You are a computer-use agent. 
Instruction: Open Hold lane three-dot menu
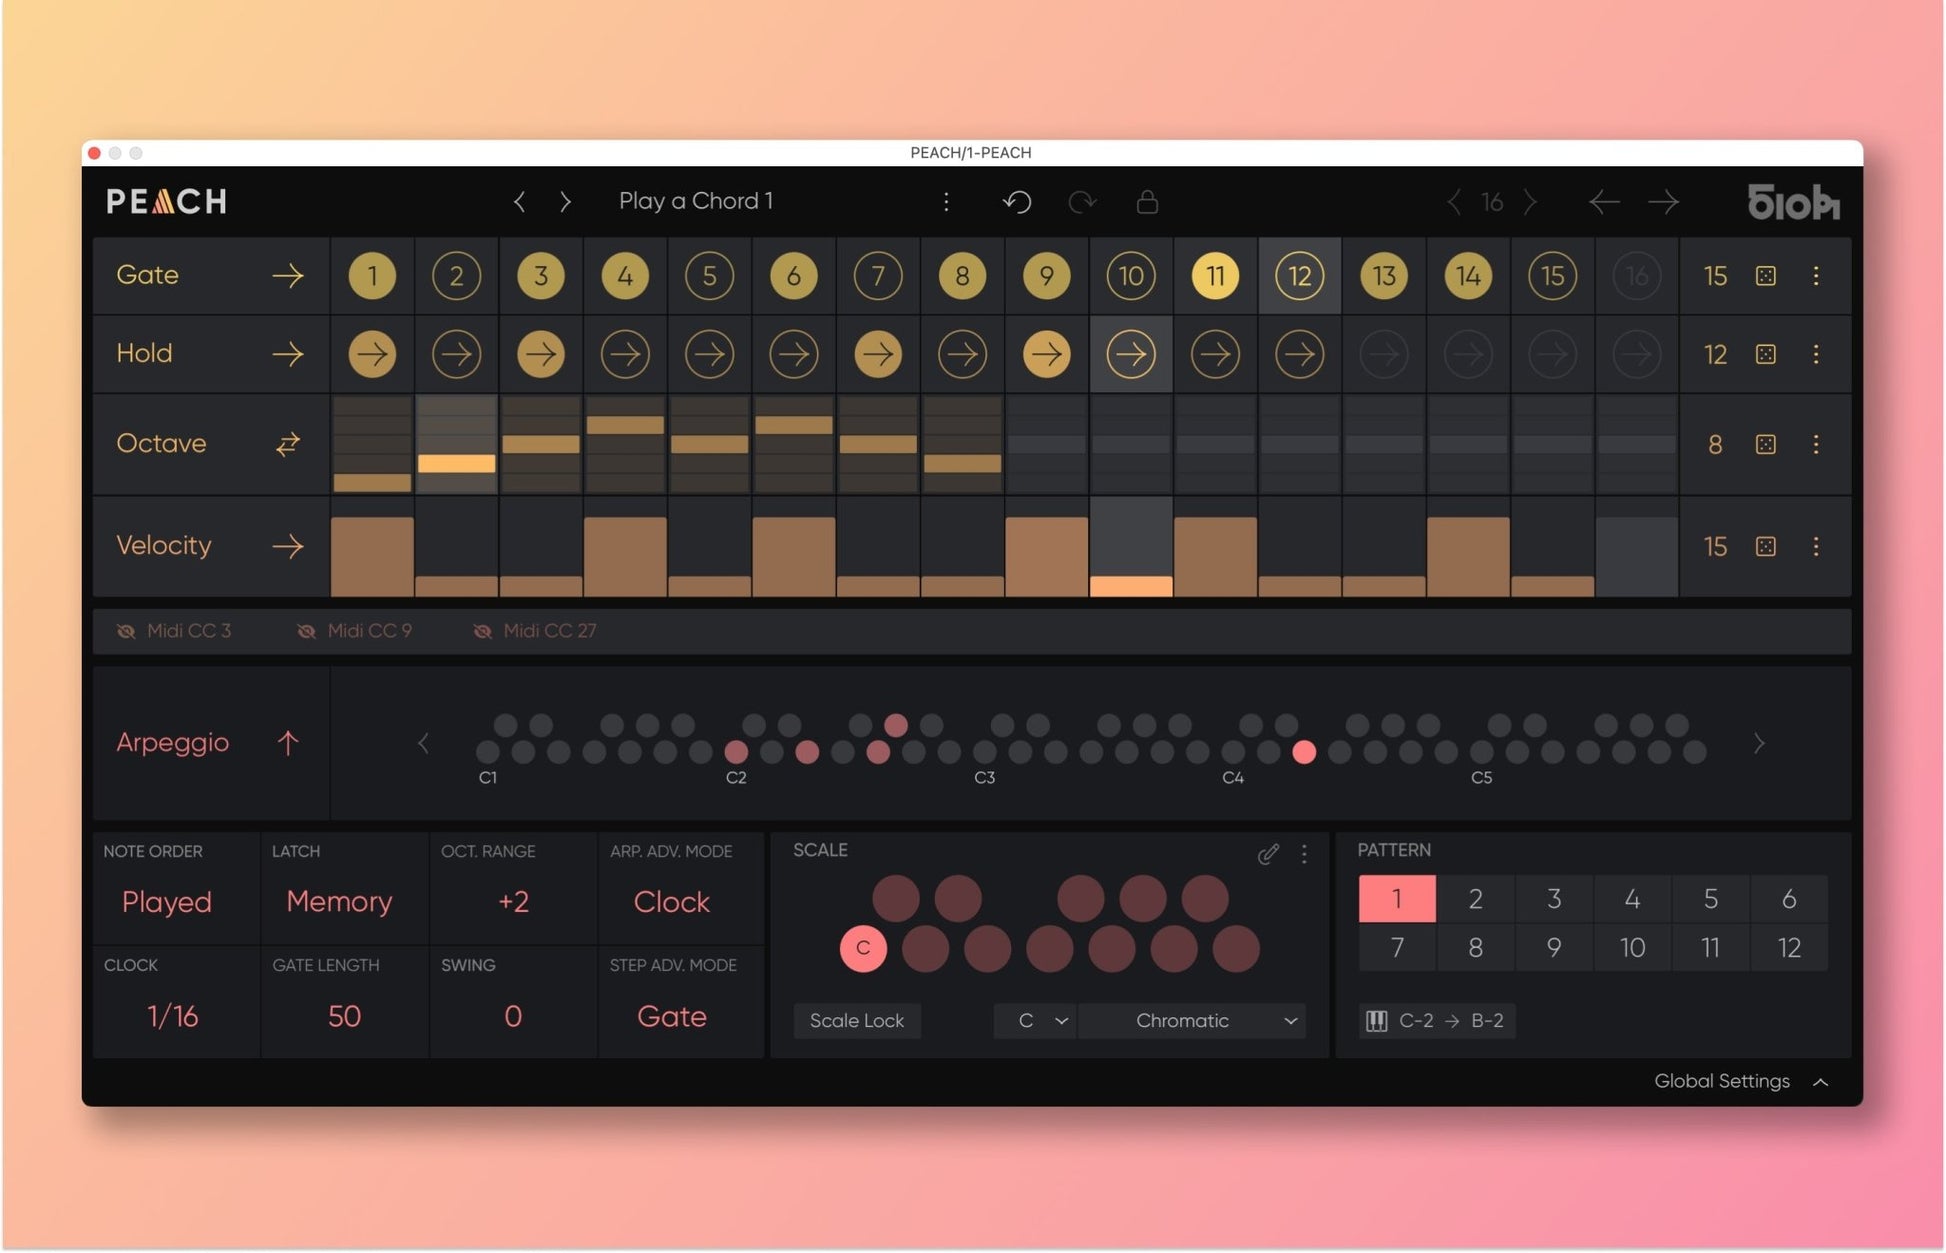pyautogui.click(x=1816, y=354)
